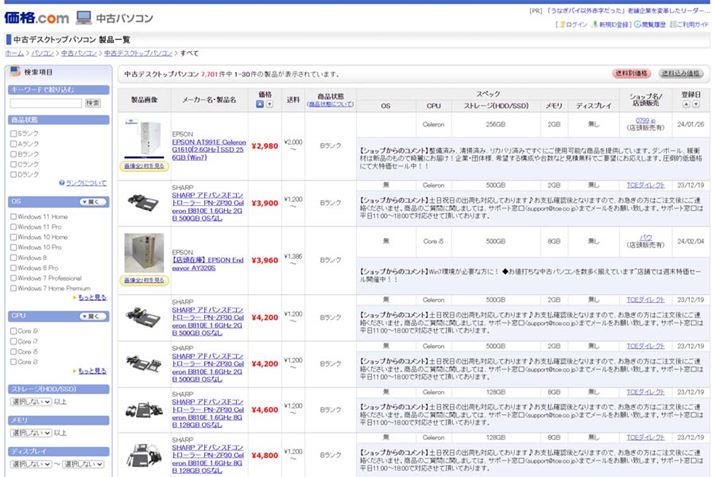Open the メモリ selection dropdown
This screenshot has width=715, height=477.
[29, 432]
